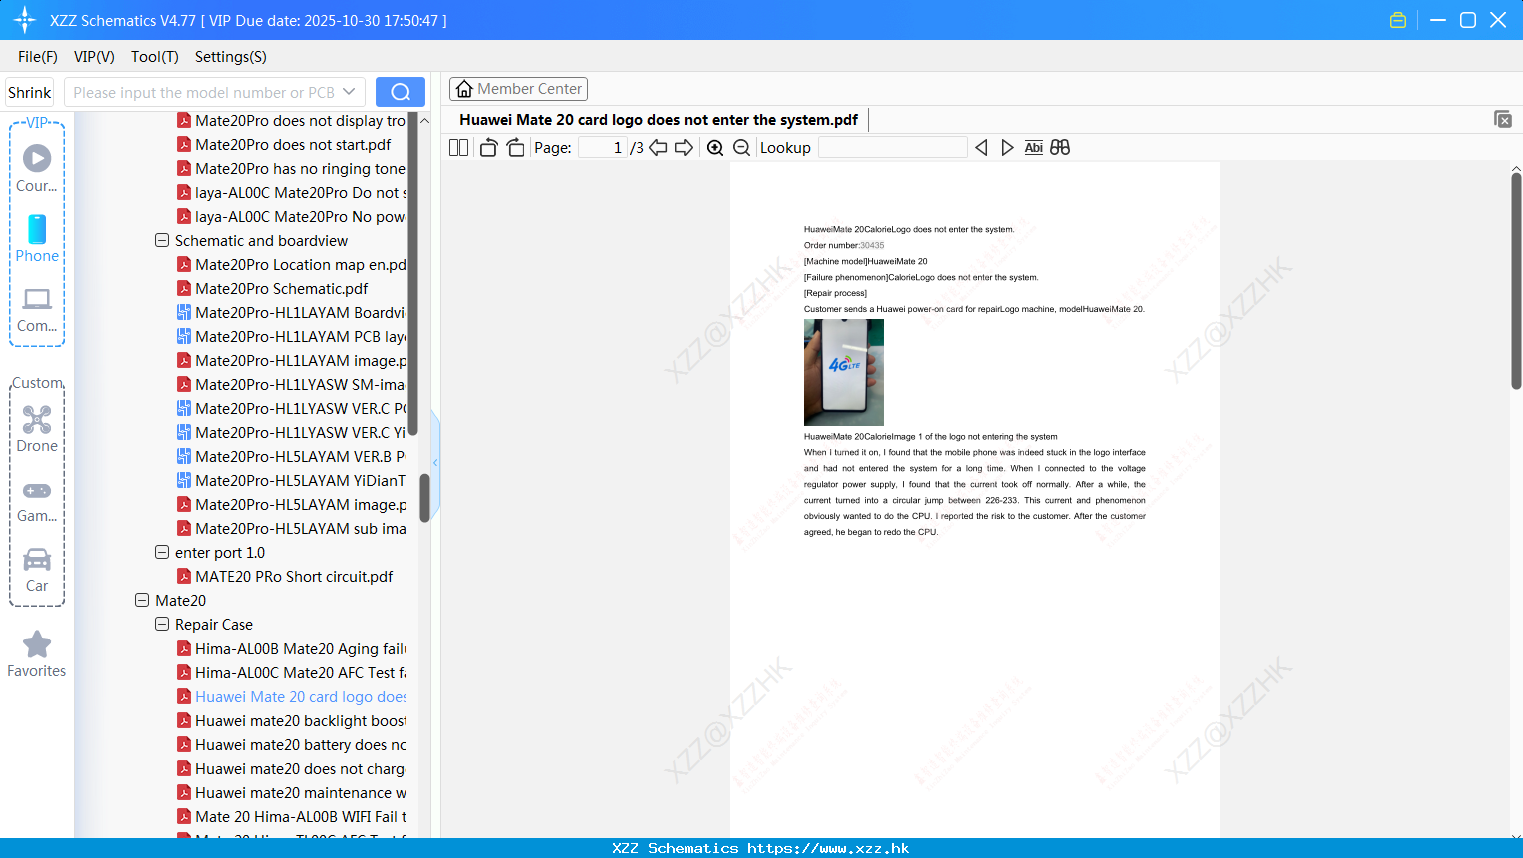Open Mate20Pro-HL5LAYAM sub image file
Screen dimensions: 1523x858
pyautogui.click(x=291, y=528)
